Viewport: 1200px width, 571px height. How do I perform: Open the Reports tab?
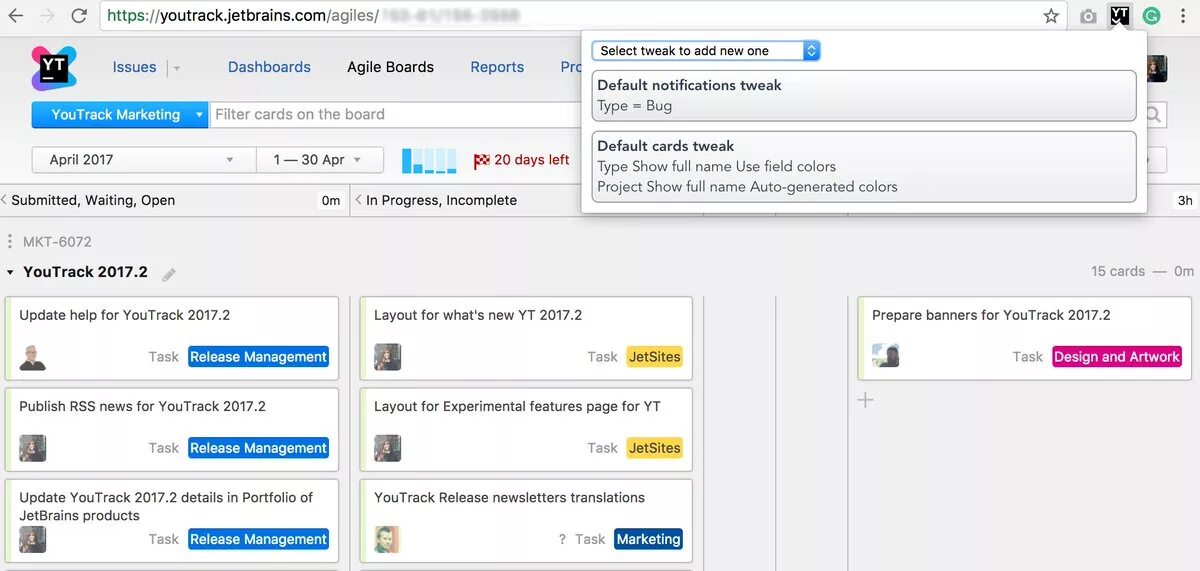tap(497, 67)
